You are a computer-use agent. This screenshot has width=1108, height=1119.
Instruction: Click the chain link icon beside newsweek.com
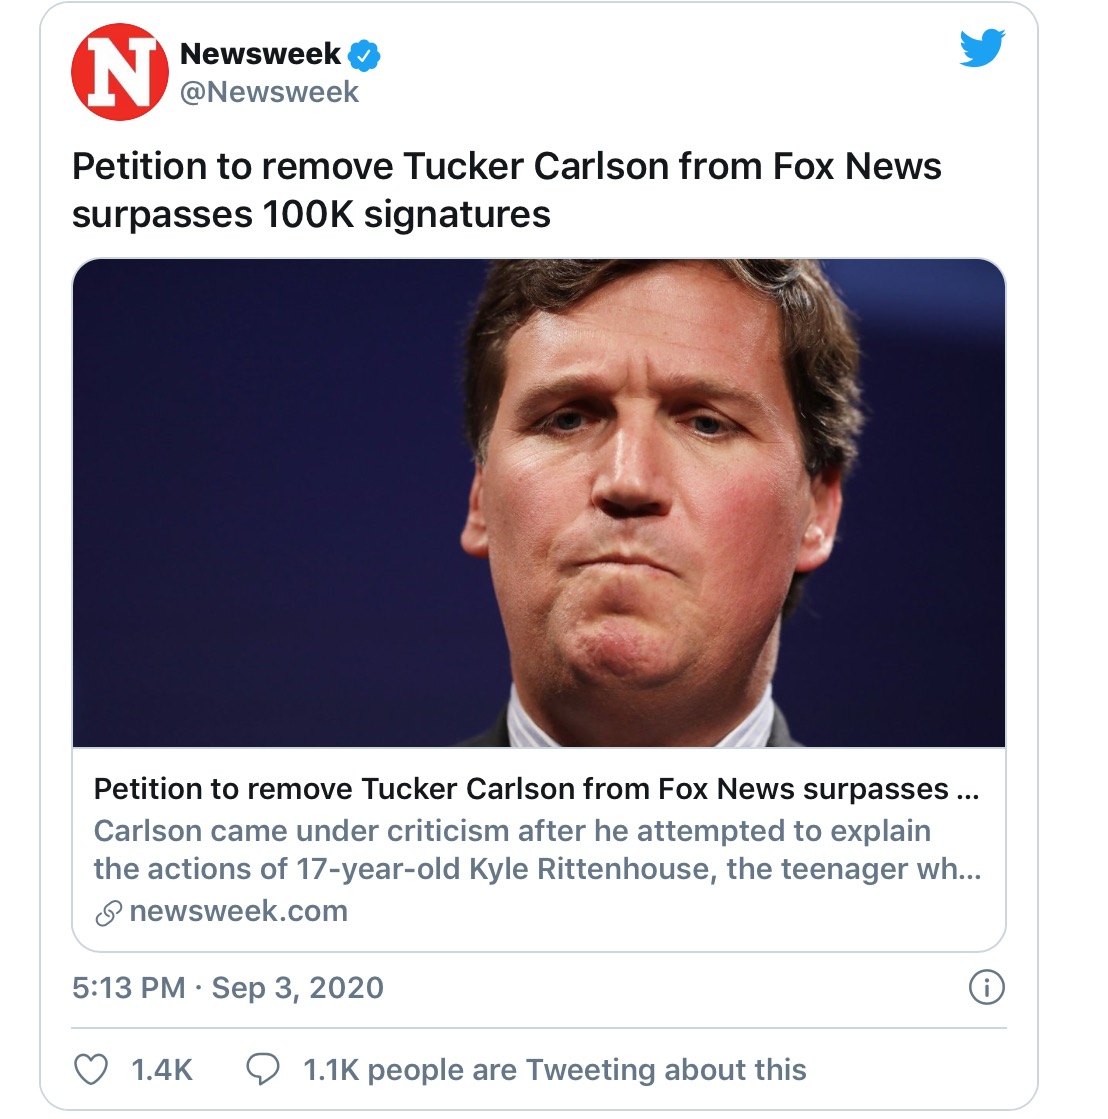pyautogui.click(x=108, y=913)
